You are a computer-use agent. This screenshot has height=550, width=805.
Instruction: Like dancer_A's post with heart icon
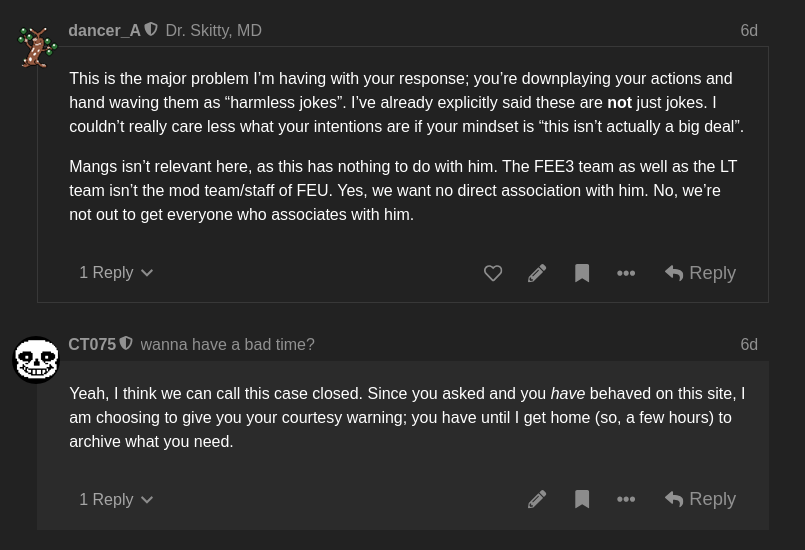493,273
